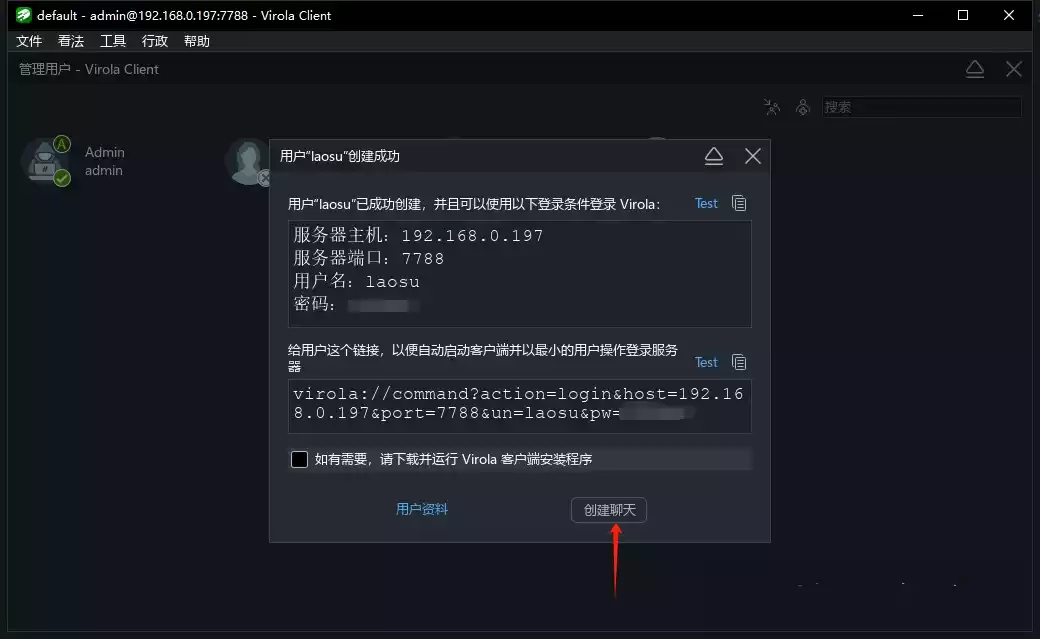
Task: Open 用户资料 to view the user profile
Action: pyautogui.click(x=422, y=510)
